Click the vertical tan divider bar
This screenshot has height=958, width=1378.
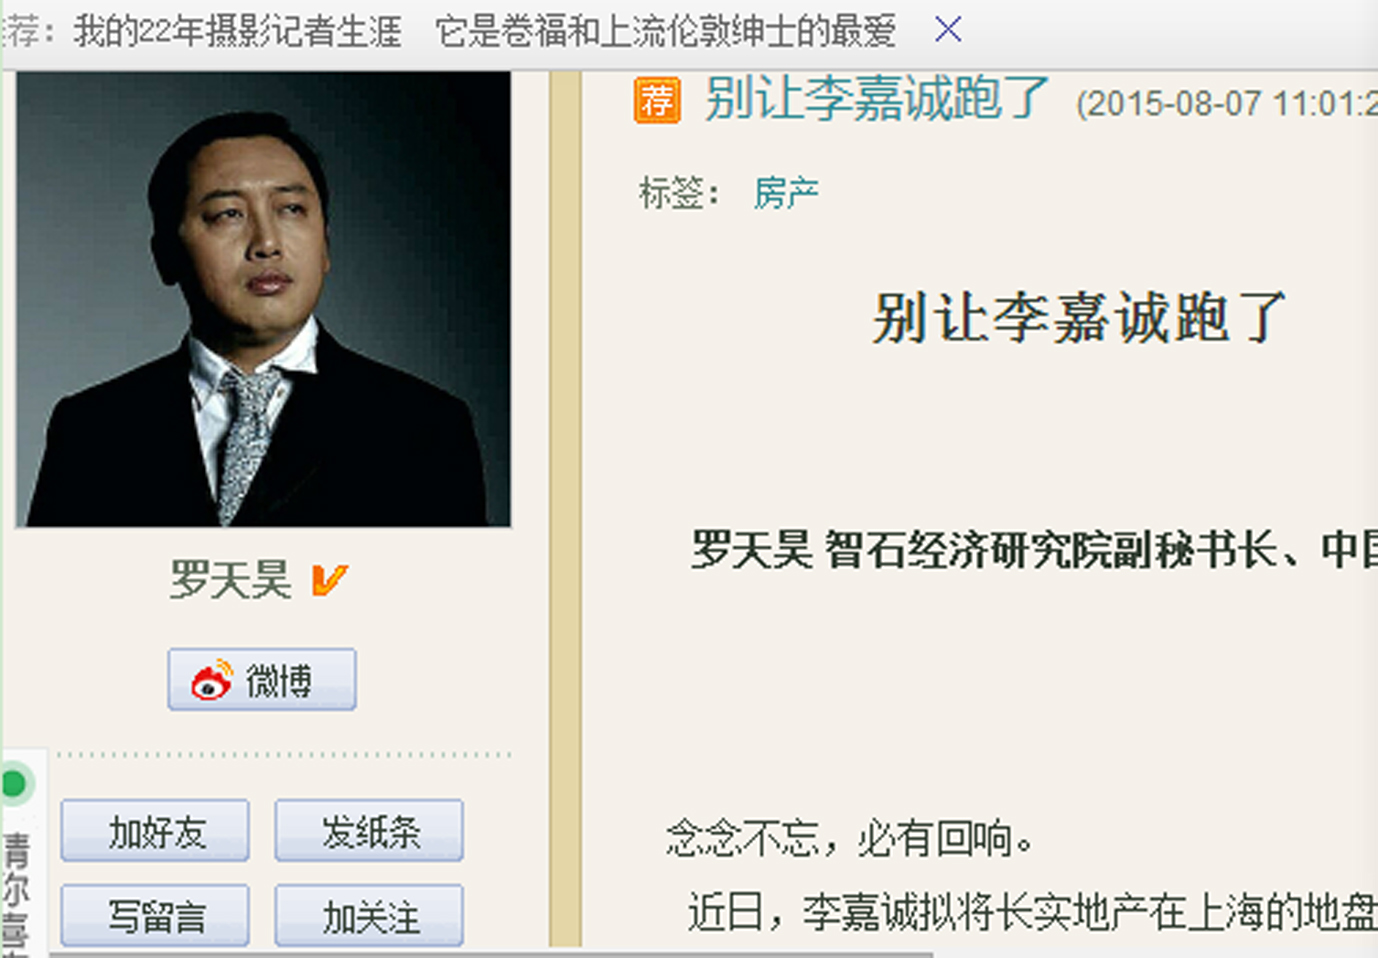tap(565, 509)
